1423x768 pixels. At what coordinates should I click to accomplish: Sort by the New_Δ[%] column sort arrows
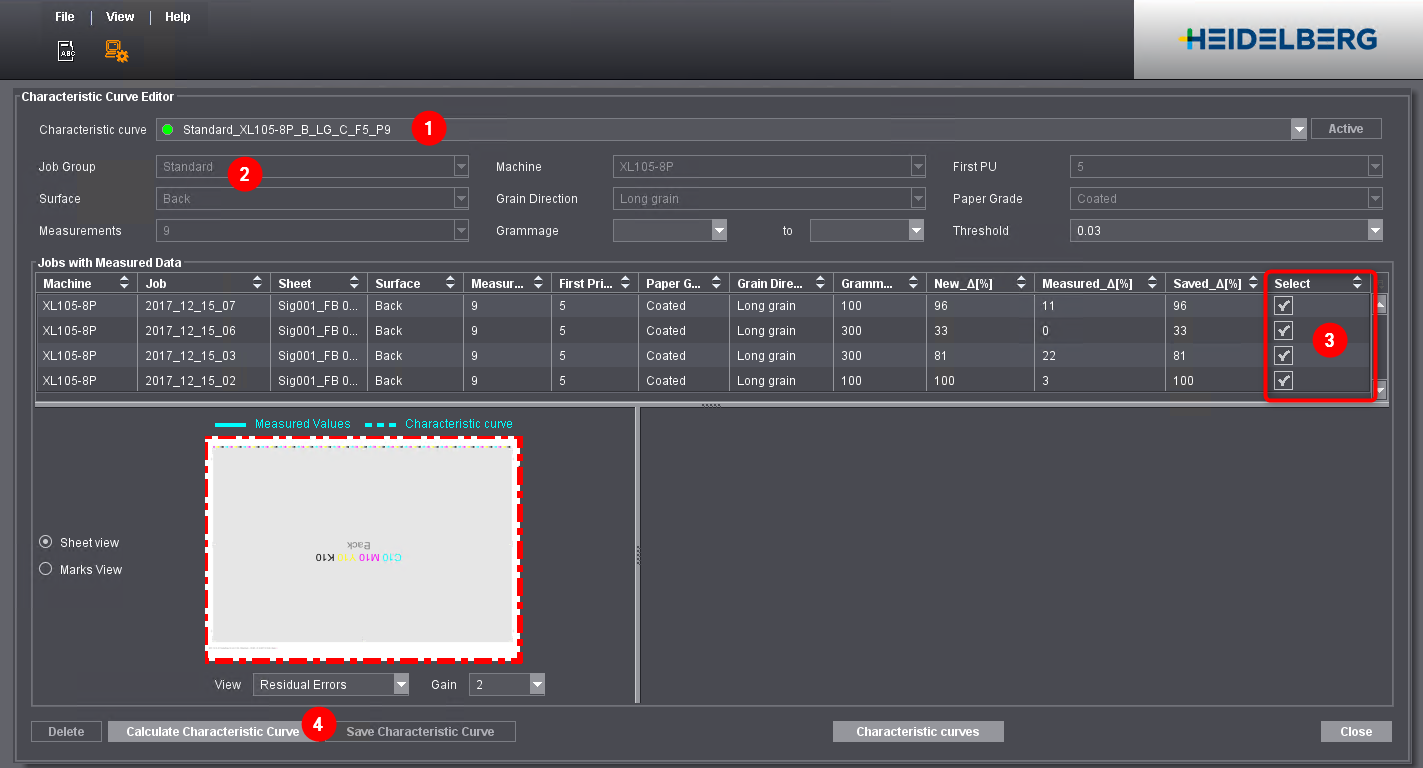[1020, 284]
